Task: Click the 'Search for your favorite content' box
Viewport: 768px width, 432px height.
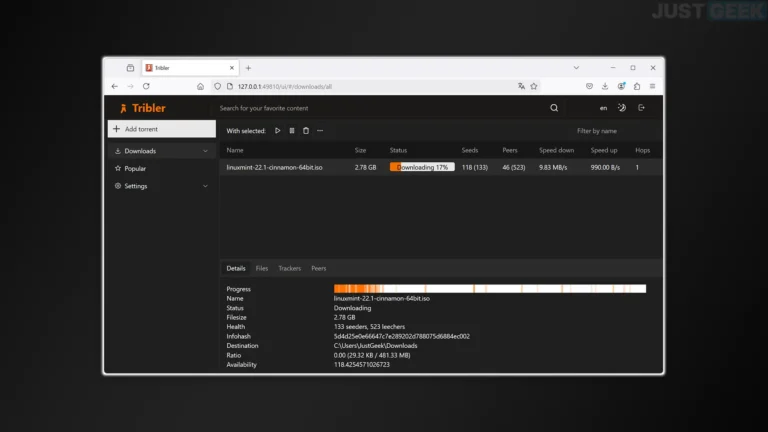Action: 380,108
